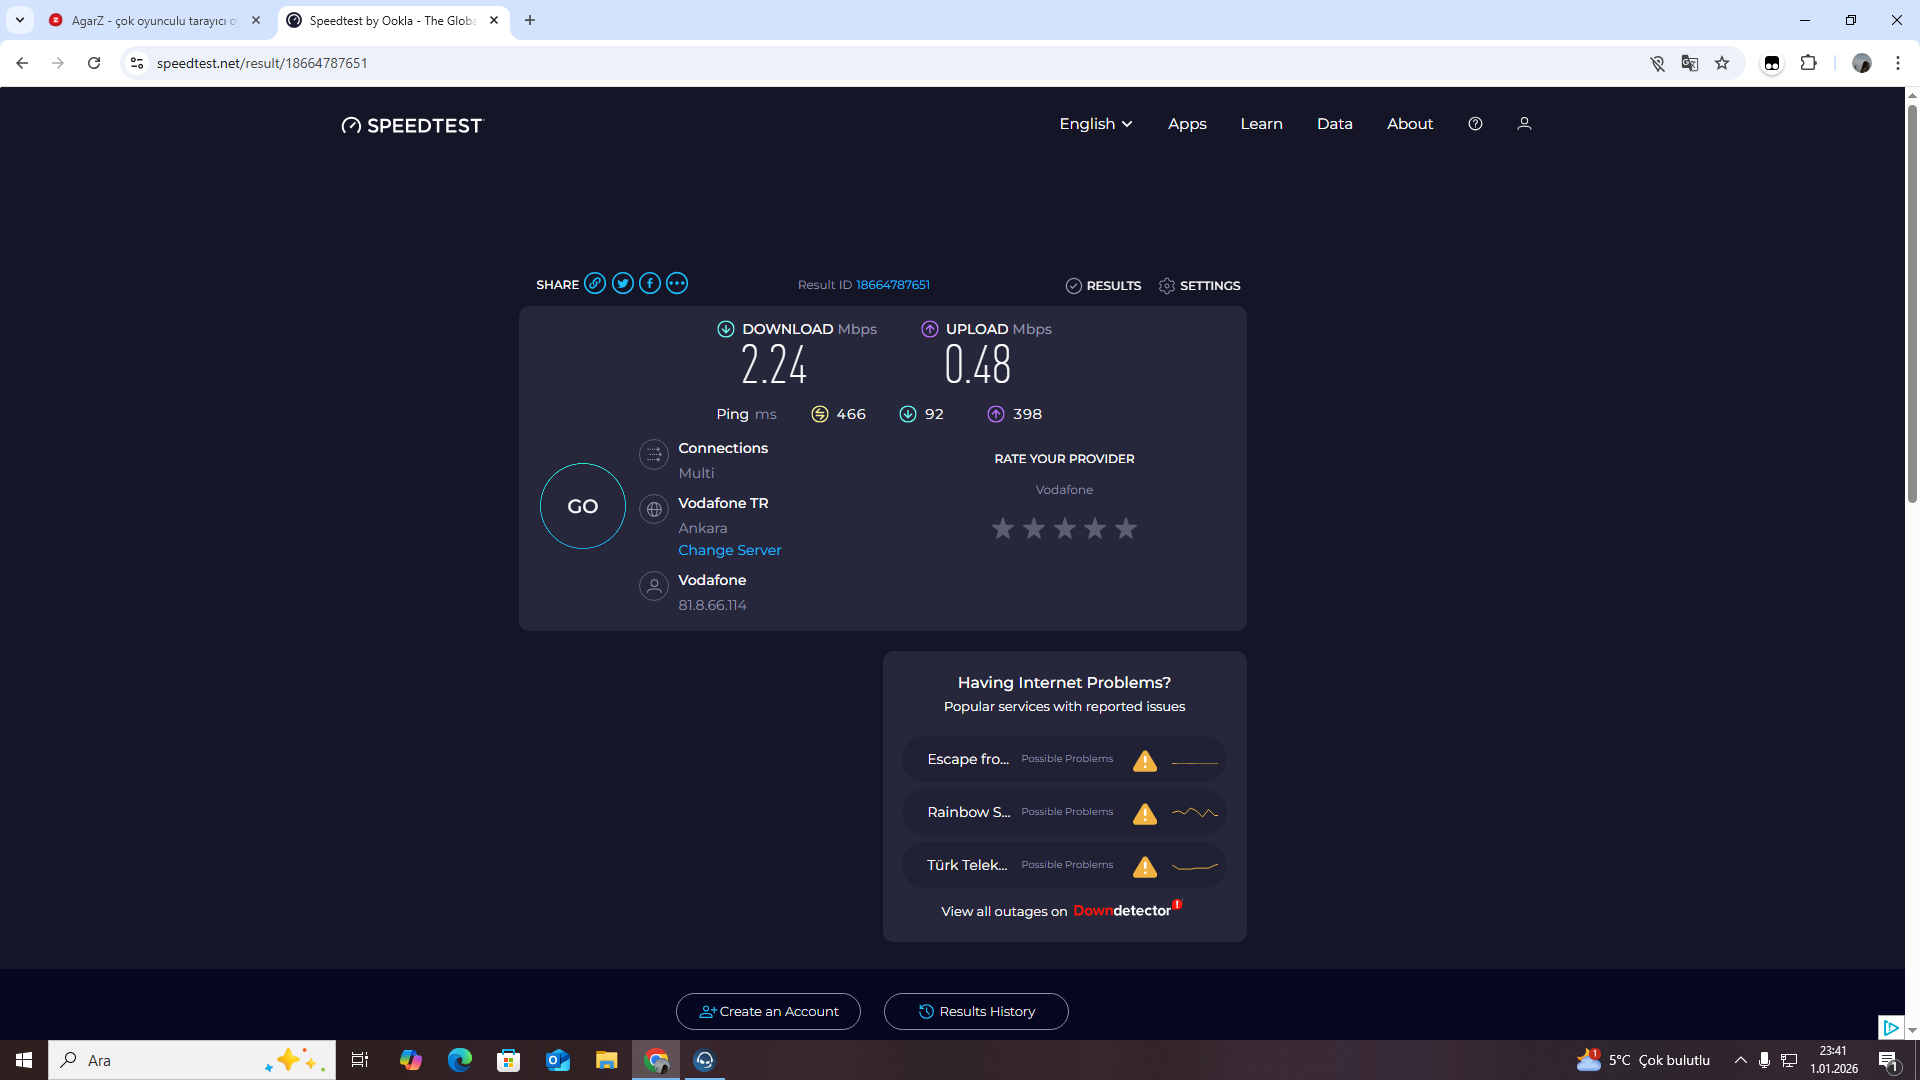Click the upload ping icon next to 398
1920x1080 pixels.
tap(996, 414)
